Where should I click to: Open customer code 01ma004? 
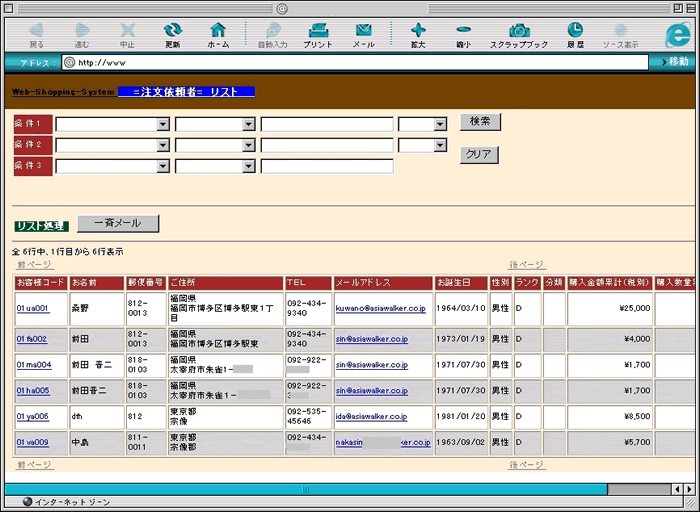pos(34,365)
